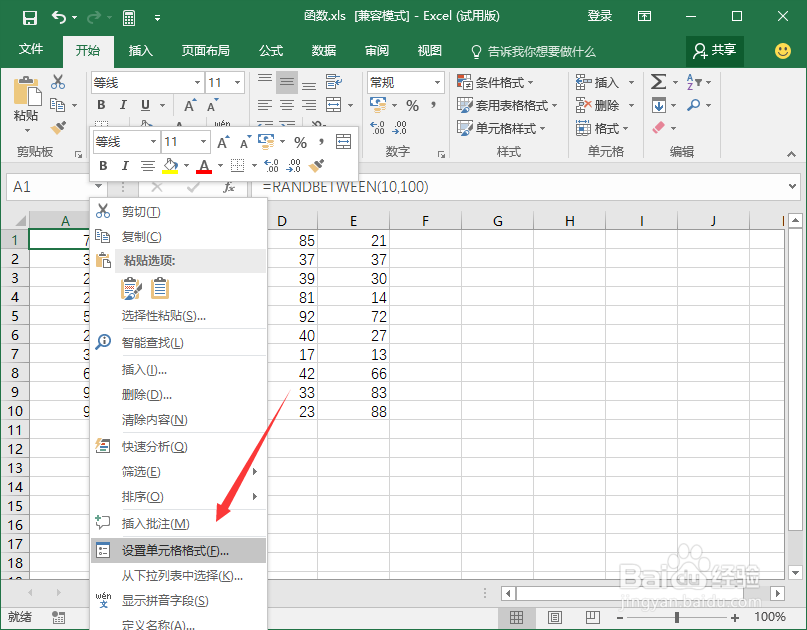Click mini toolbar center align icon
This screenshot has height=630, width=807.
coord(148,165)
